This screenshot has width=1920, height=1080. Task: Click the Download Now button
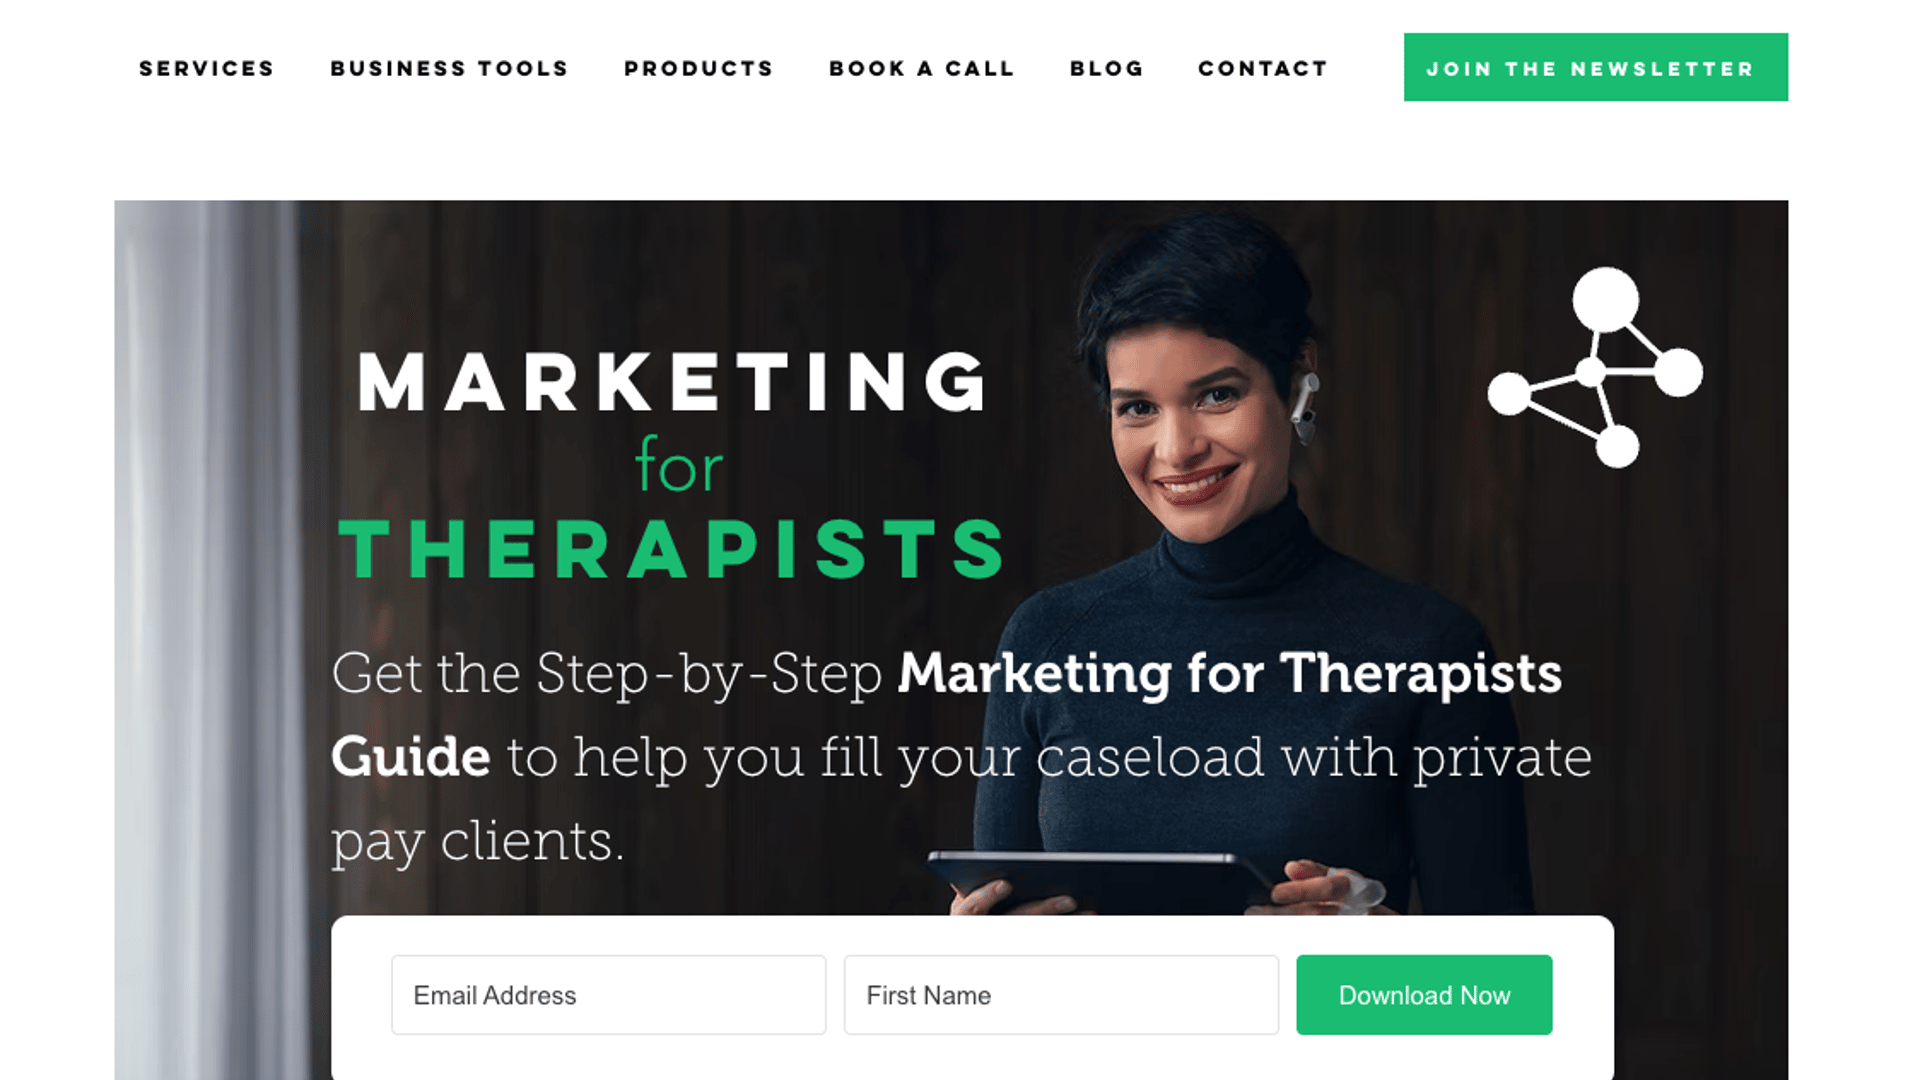click(x=1424, y=995)
